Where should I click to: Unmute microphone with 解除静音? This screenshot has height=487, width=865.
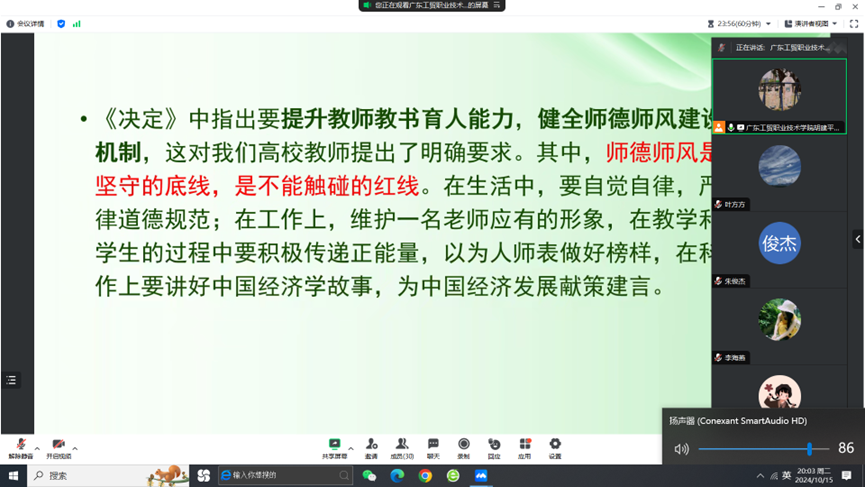pyautogui.click(x=20, y=446)
